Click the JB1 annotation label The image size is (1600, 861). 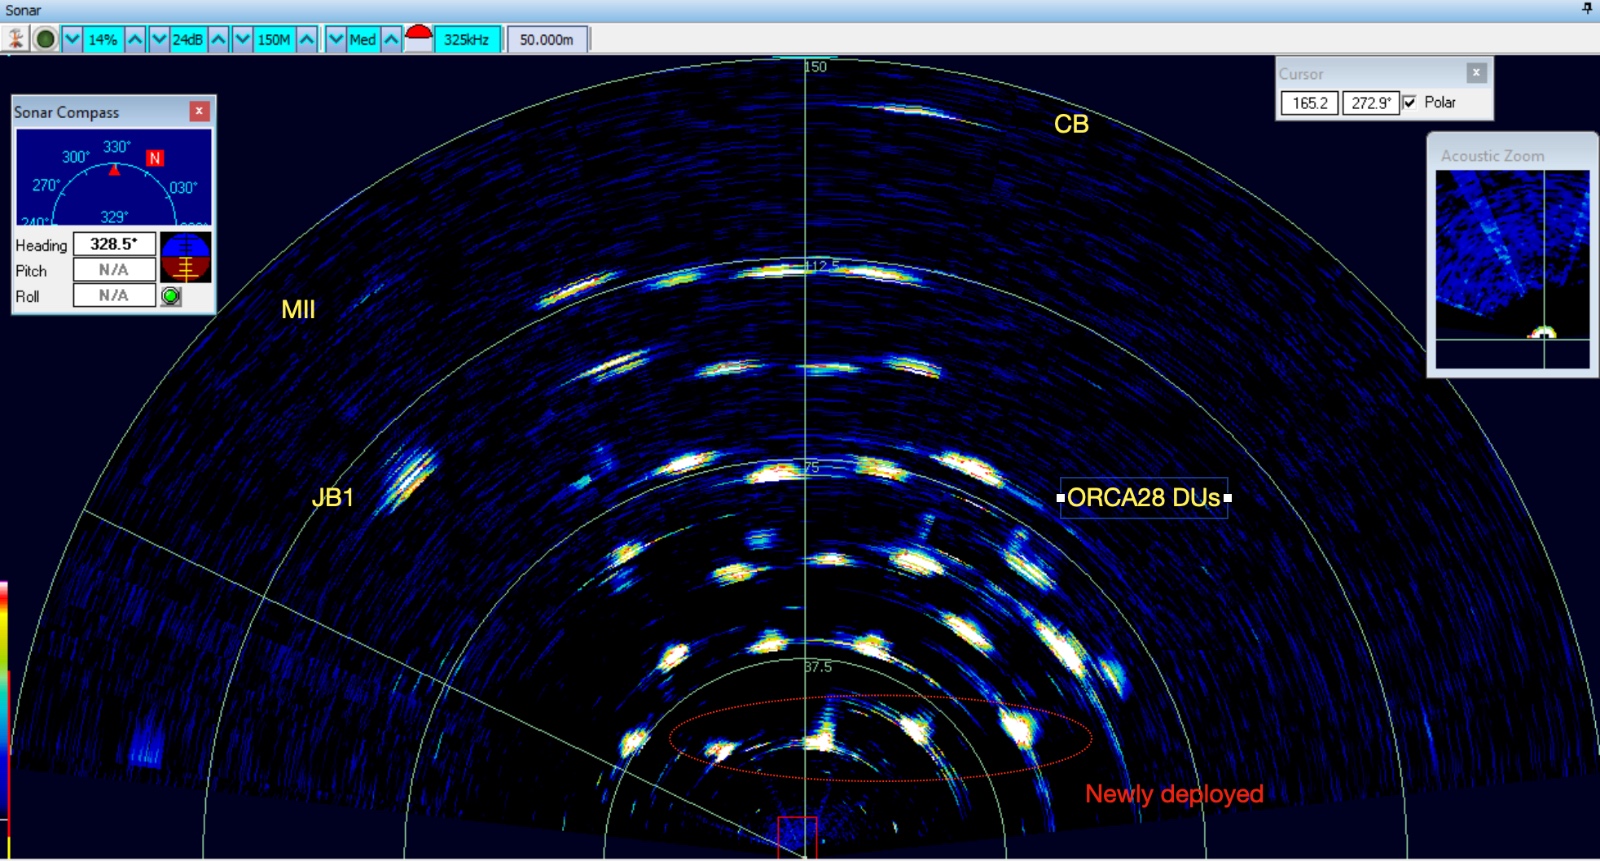[333, 497]
